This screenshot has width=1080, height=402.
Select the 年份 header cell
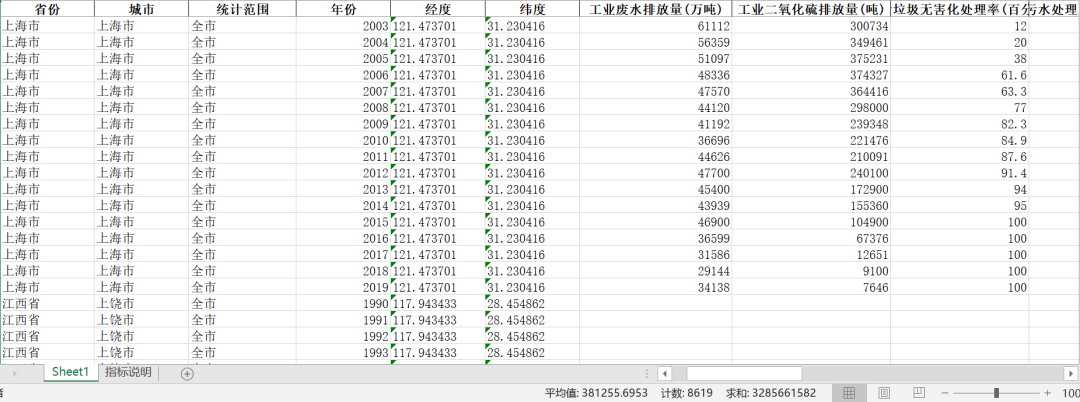tap(343, 9)
